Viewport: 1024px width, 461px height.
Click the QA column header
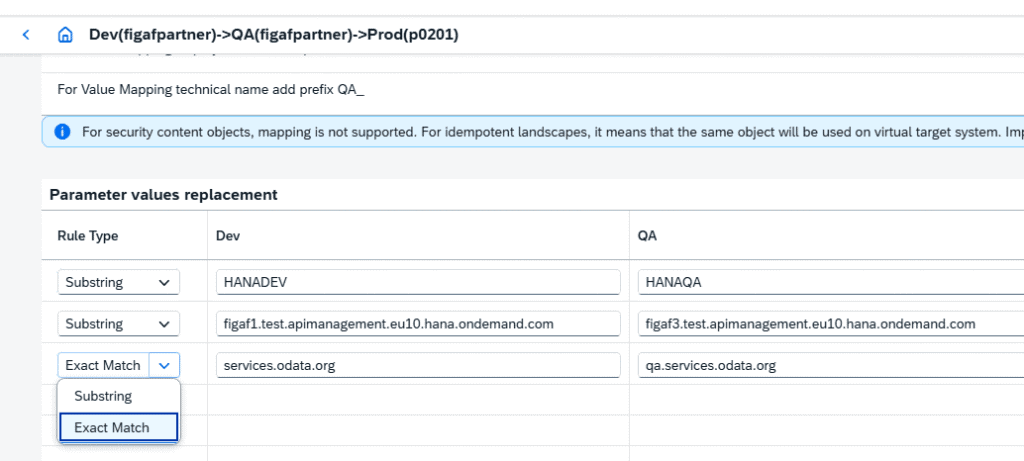[647, 236]
